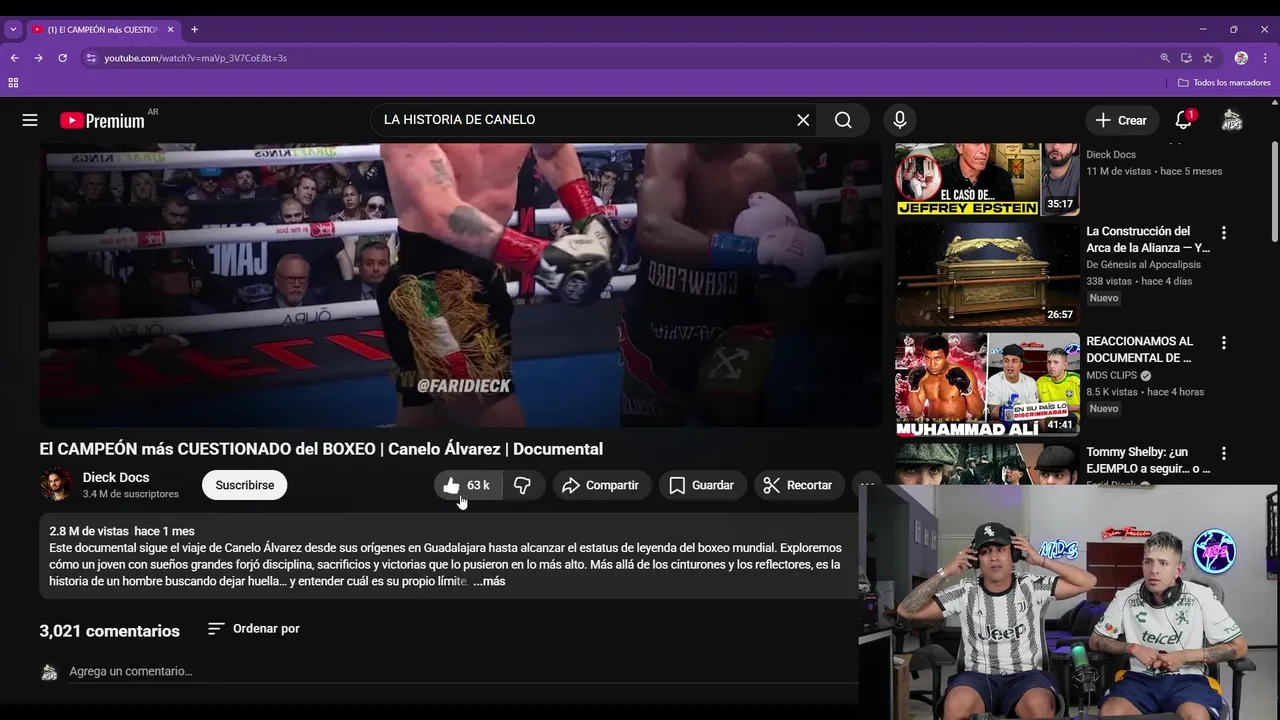The width and height of the screenshot is (1280, 720).
Task: Like the video with thumbs up
Action: pyautogui.click(x=468, y=485)
